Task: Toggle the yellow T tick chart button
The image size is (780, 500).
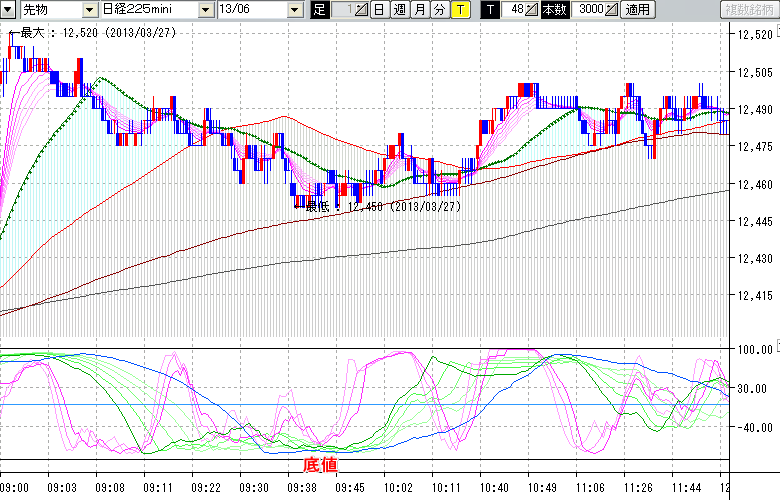Action: [459, 10]
